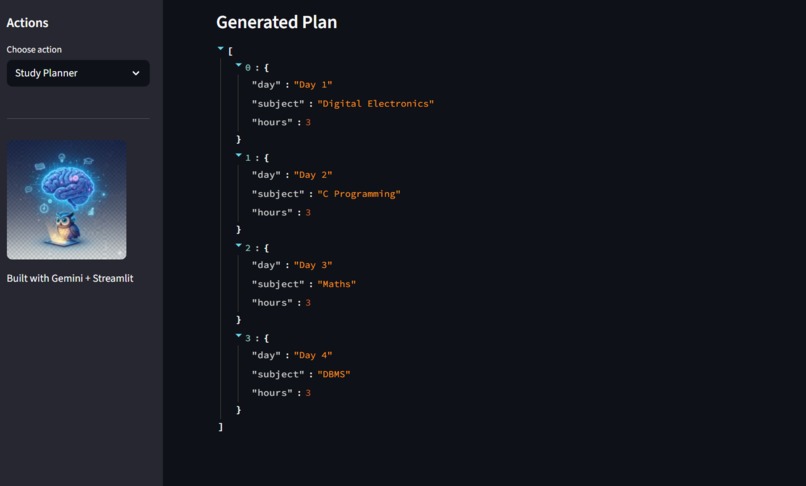Image resolution: width=806 pixels, height=486 pixels.
Task: Click the "Day 3" value
Action: tap(313, 265)
